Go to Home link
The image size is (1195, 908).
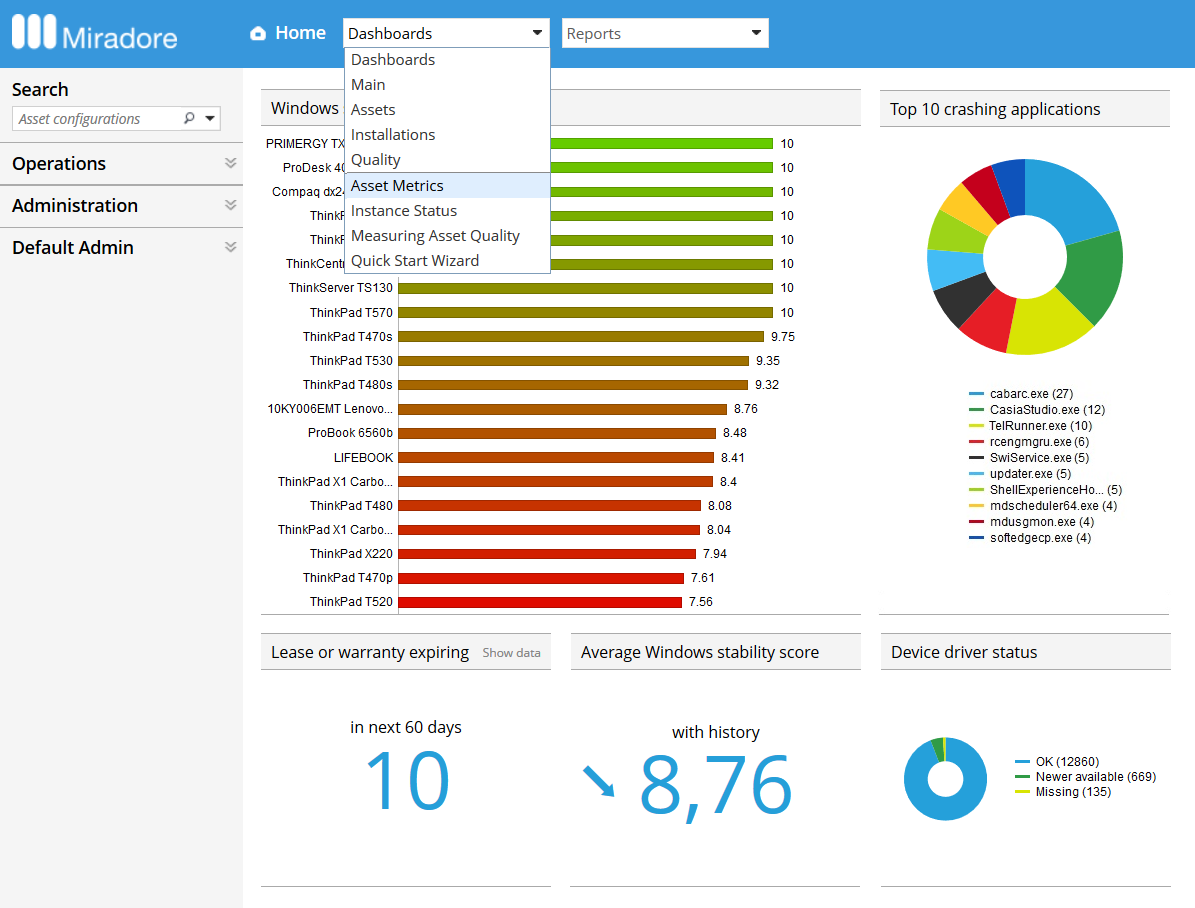pos(300,33)
